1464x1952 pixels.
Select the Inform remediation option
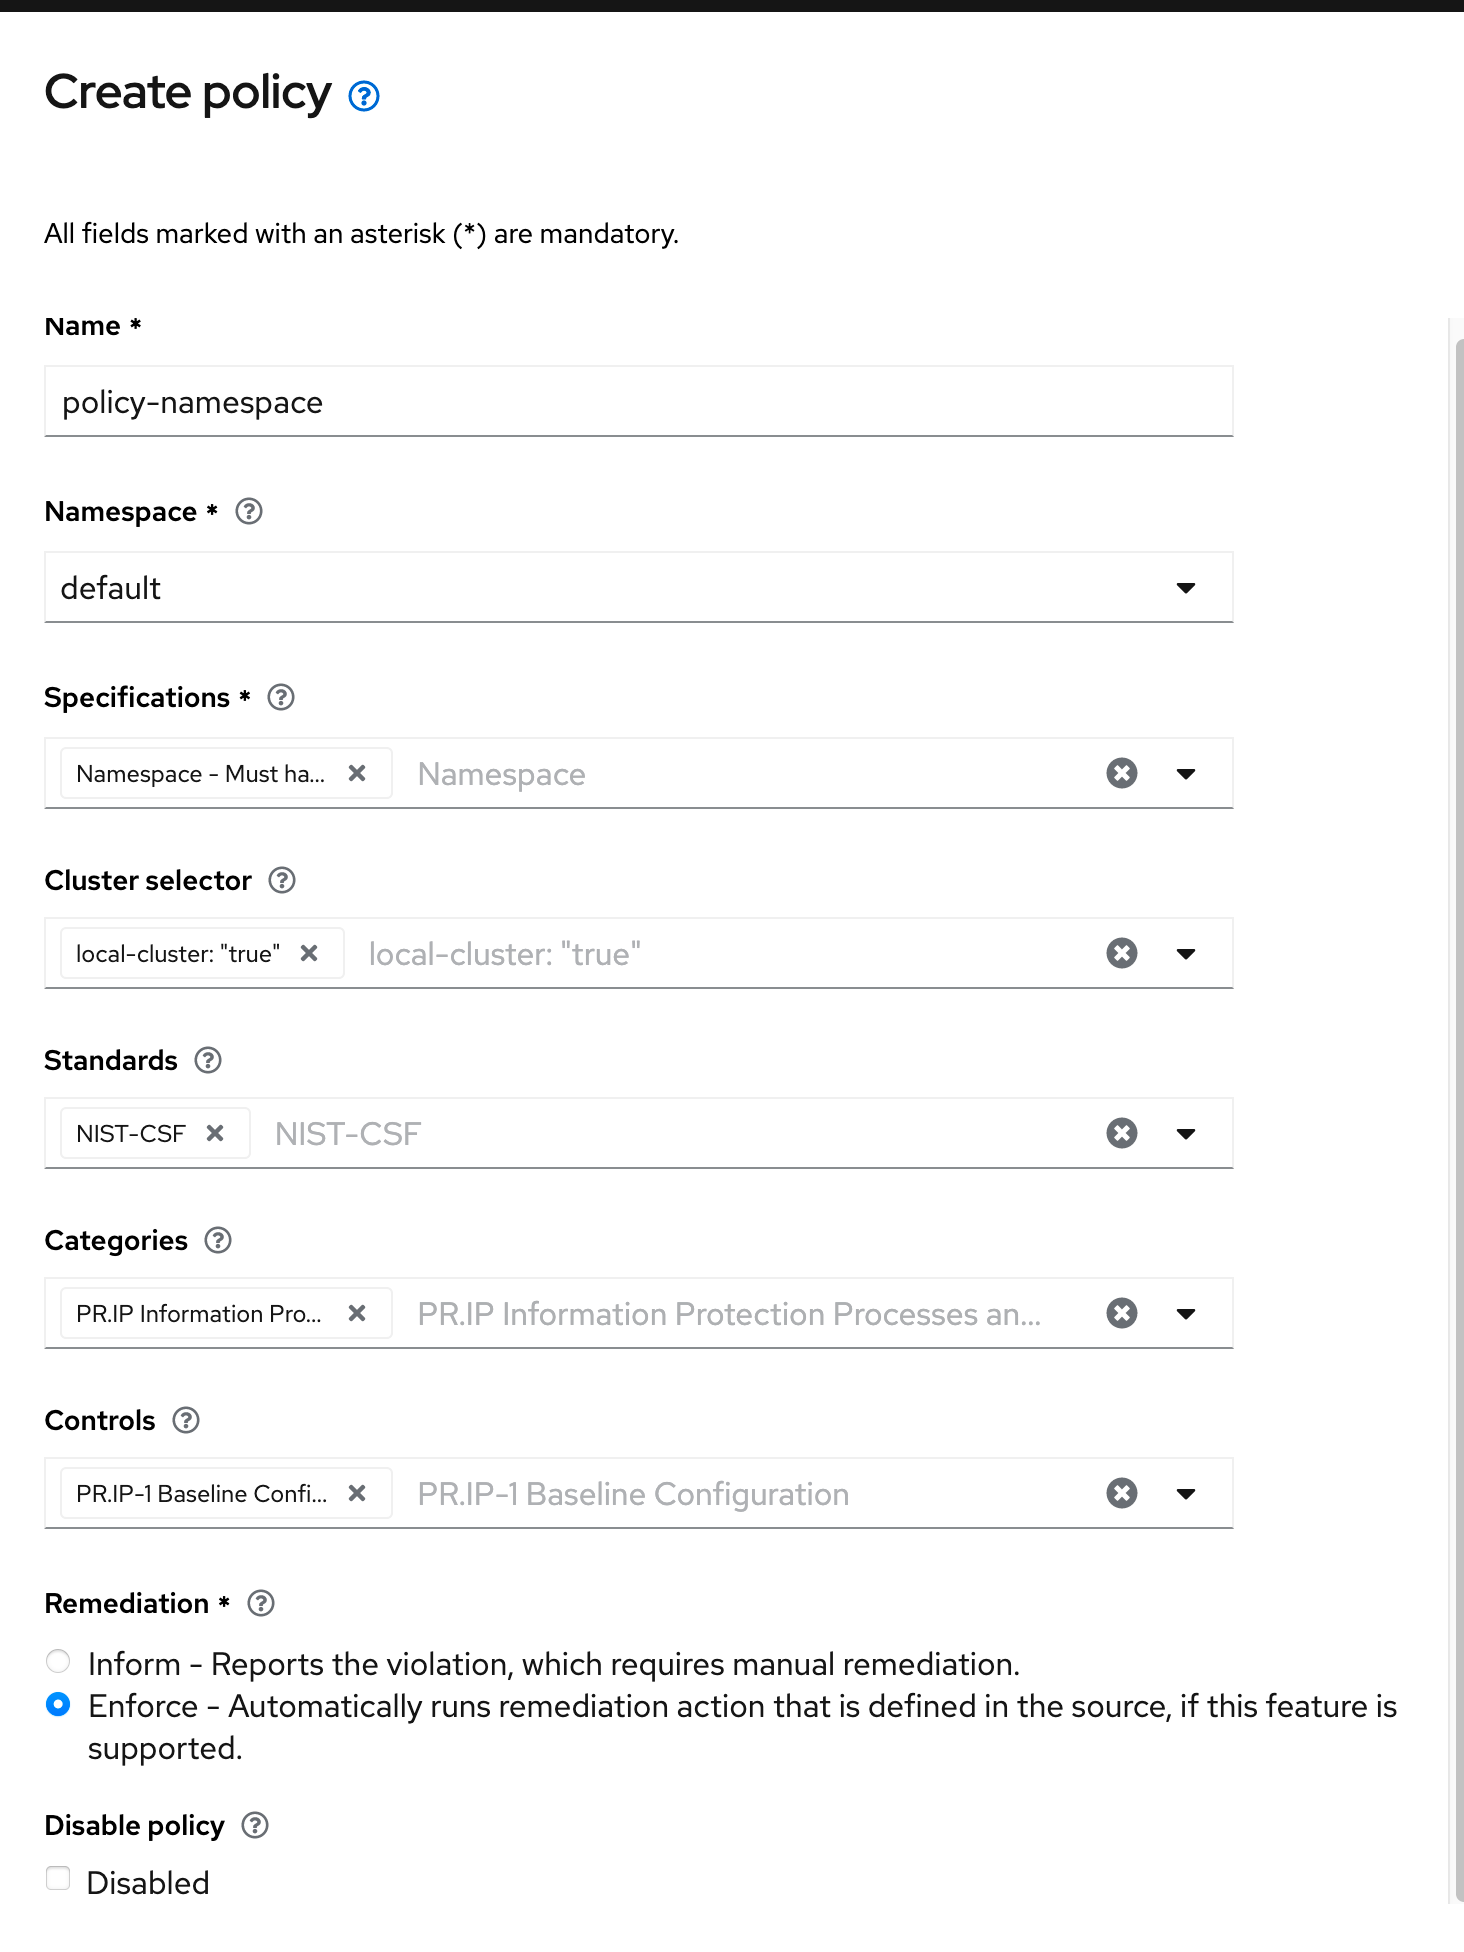[x=59, y=1662]
